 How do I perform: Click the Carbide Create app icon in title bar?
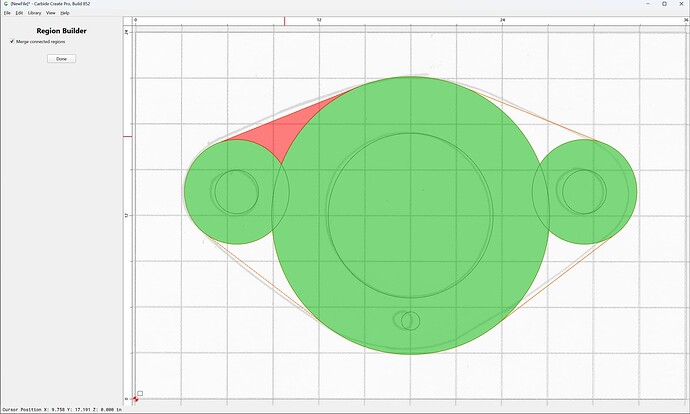(x=6, y=4)
